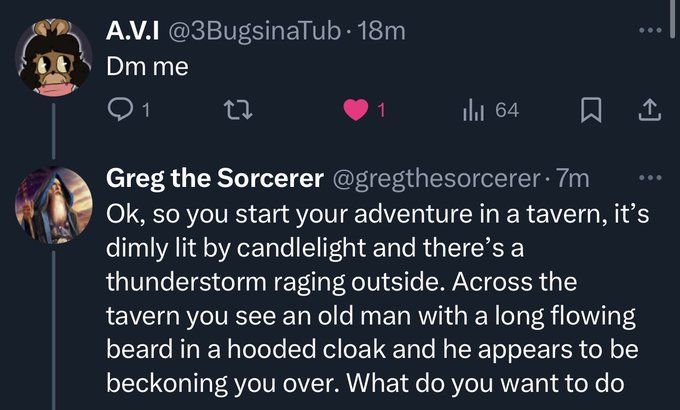View analytics showing 64 views
Viewport: 680px width, 410px height.
[x=490, y=110]
